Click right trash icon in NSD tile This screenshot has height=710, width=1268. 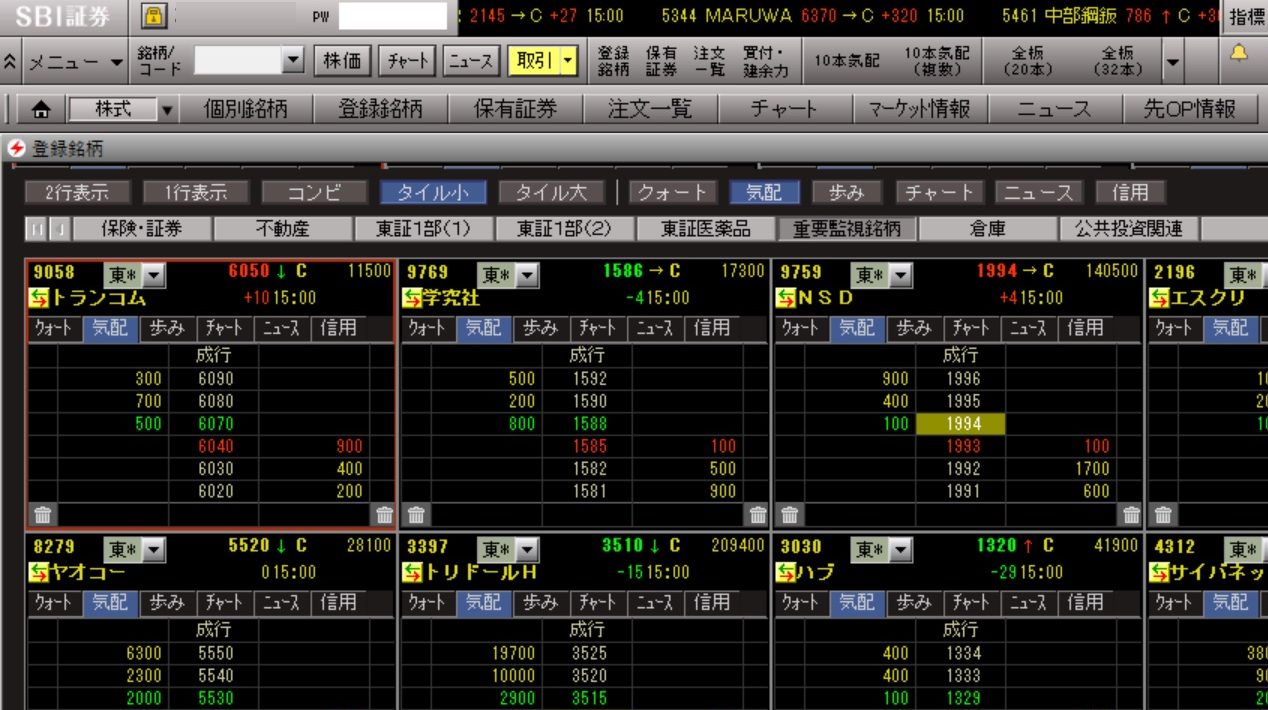click(x=1132, y=515)
